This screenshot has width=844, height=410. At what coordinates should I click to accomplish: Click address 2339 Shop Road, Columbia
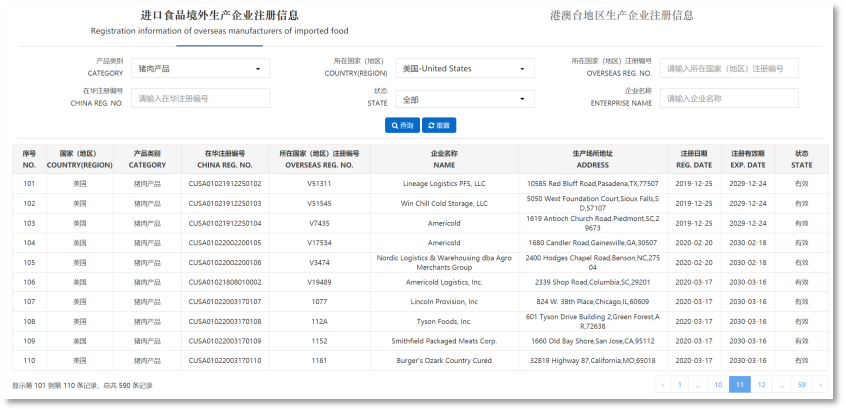point(593,282)
